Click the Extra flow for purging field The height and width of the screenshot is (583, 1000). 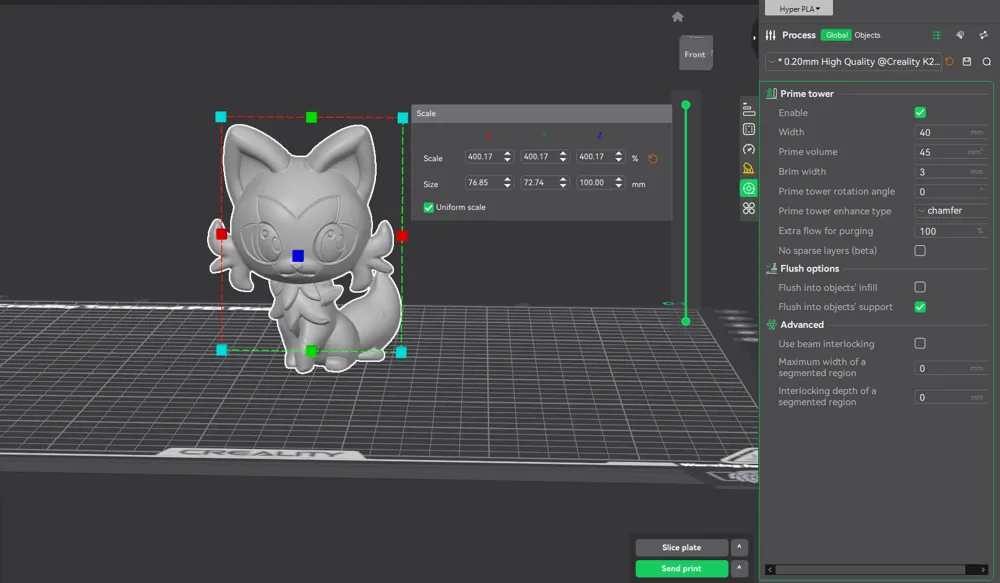(x=951, y=232)
